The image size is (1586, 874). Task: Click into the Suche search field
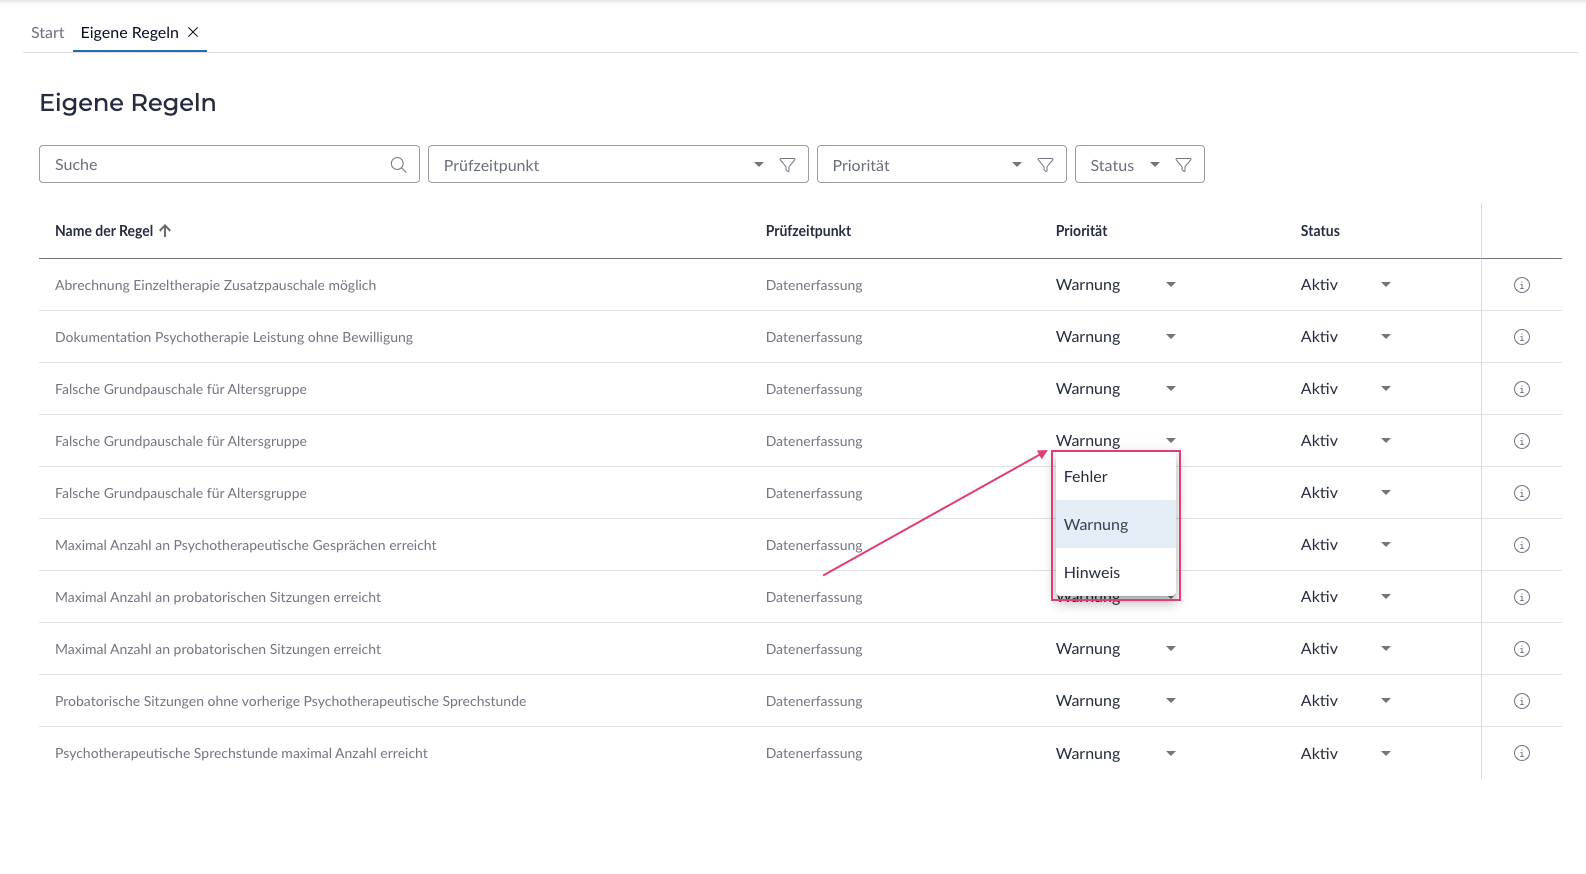(x=215, y=165)
